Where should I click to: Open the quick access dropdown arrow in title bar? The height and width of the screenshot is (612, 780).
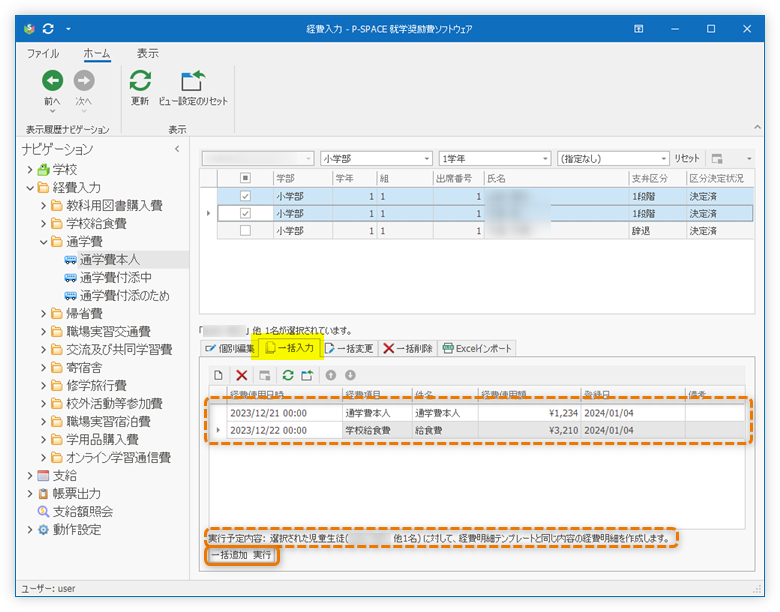click(x=68, y=29)
